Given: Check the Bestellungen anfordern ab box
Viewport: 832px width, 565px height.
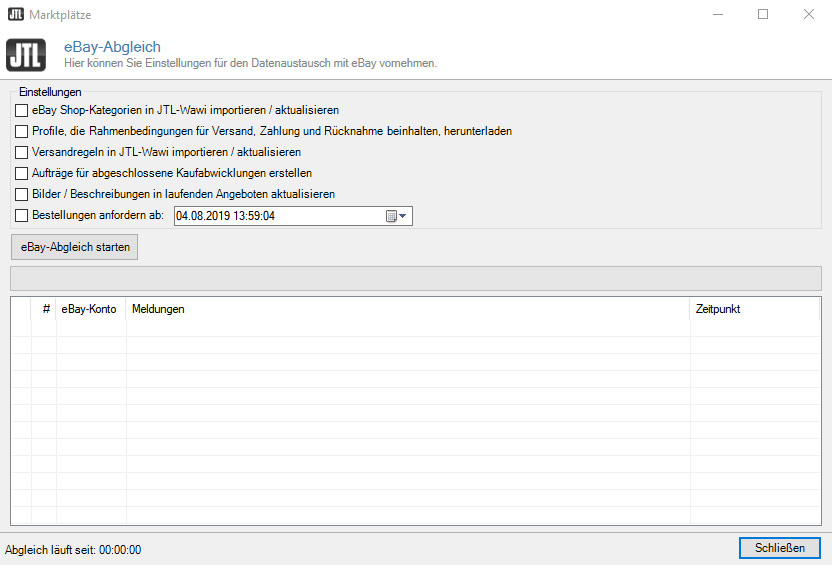Looking at the screenshot, I should click(22, 215).
